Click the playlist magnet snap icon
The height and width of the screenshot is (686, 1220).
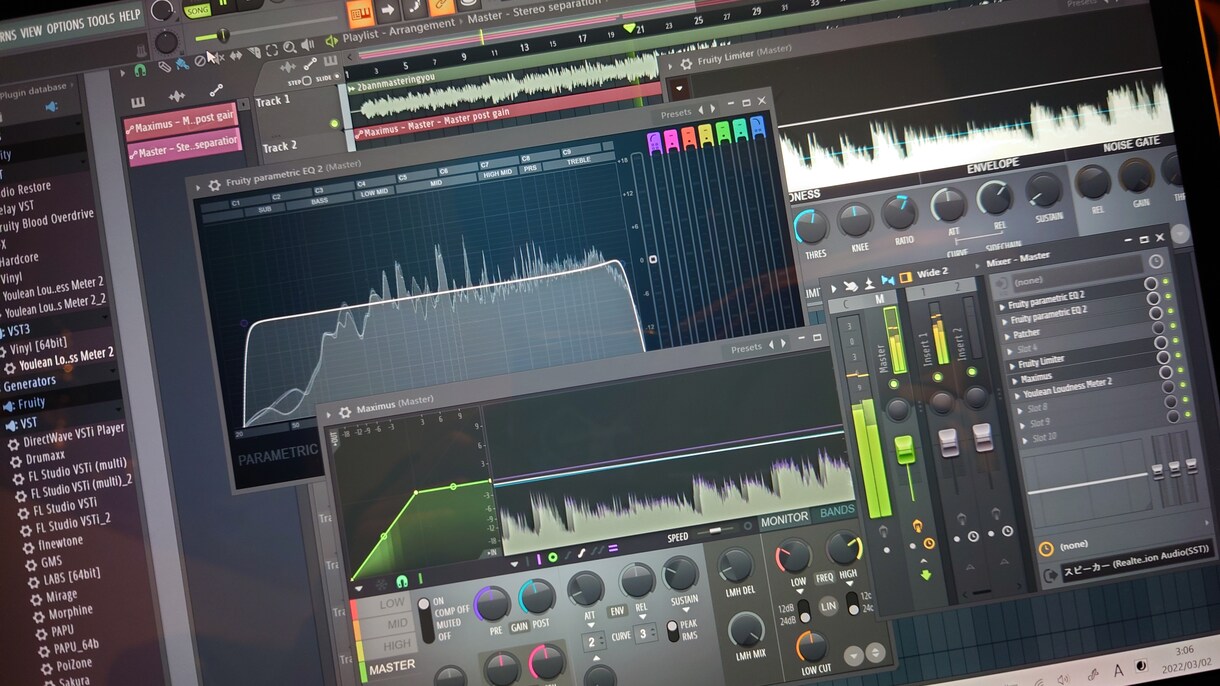[x=140, y=71]
